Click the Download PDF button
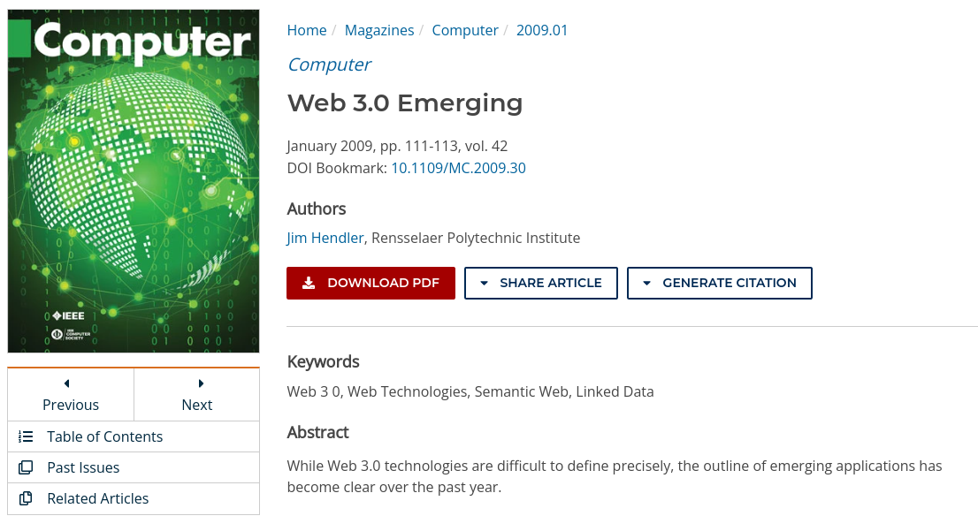The width and height of the screenshot is (978, 516). [x=371, y=283]
